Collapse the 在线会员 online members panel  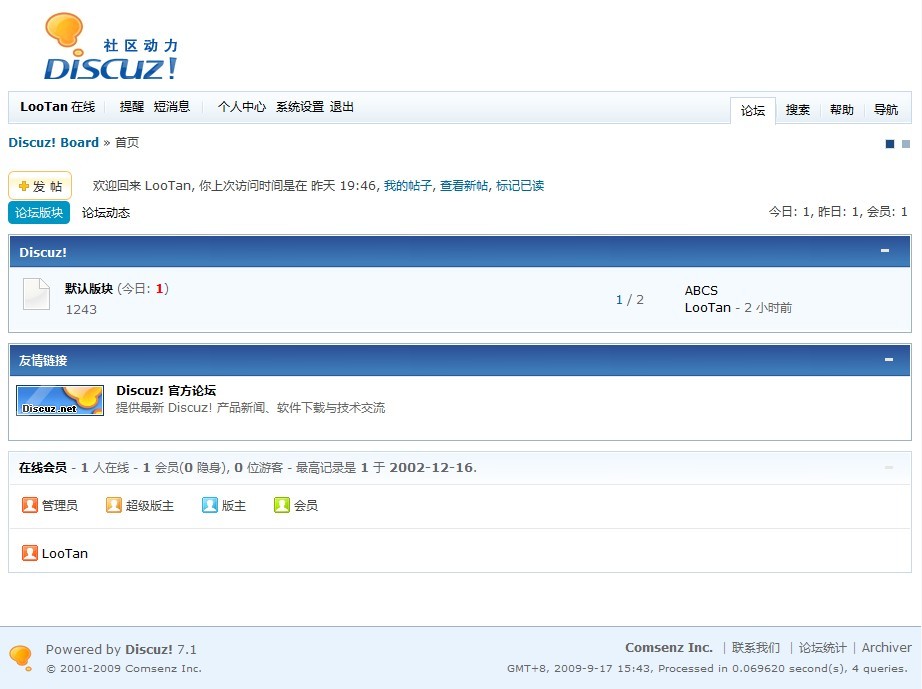point(888,467)
